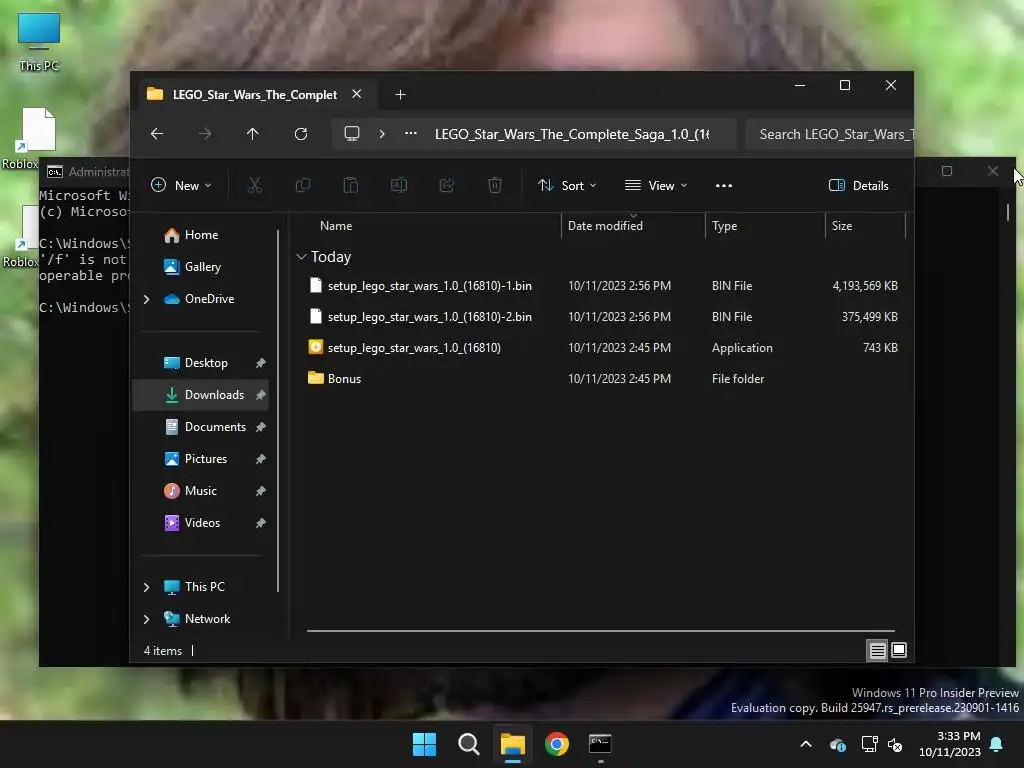The image size is (1024, 768).
Task: Select Network in navigation pane
Action: tap(207, 619)
